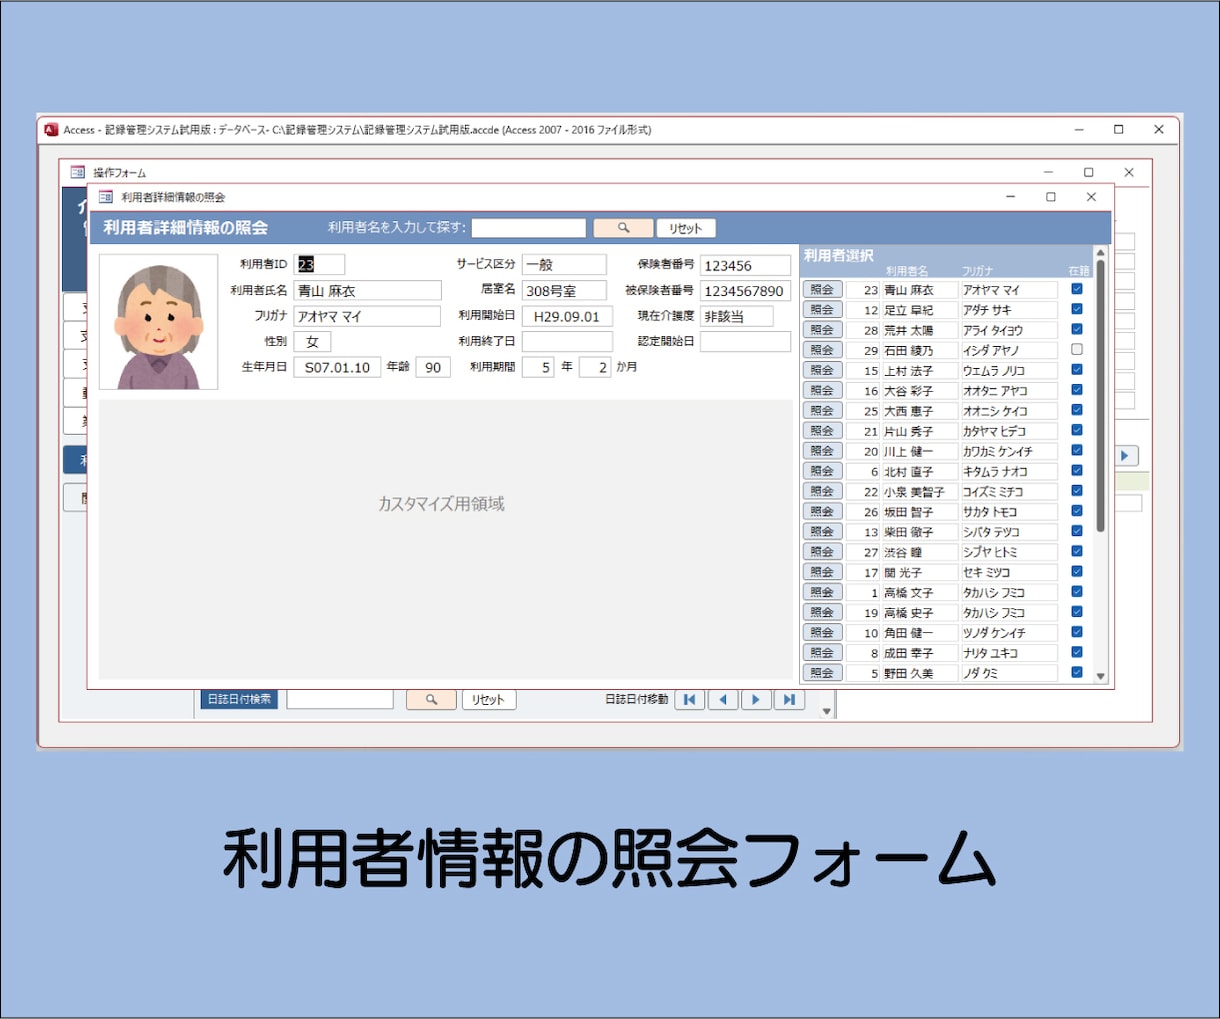Toggle 在籍 checkbox for 大谷 彩子

[x=1077, y=390]
